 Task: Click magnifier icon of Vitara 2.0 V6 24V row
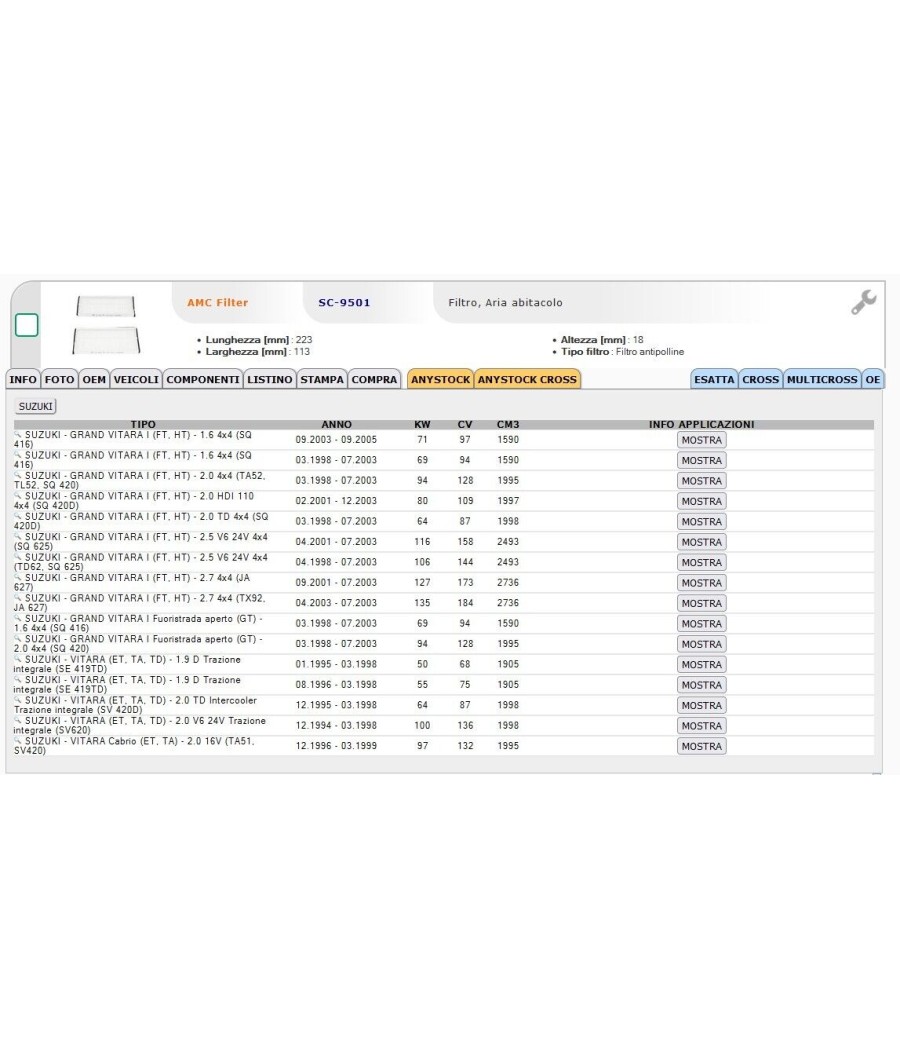tap(18, 721)
